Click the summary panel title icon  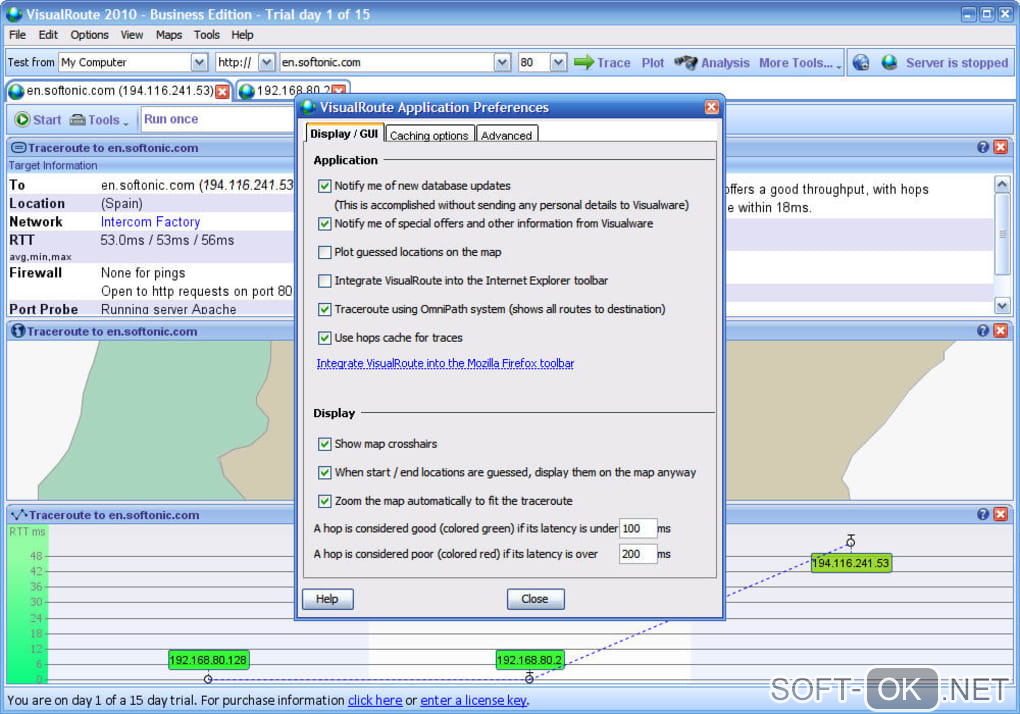click(x=19, y=148)
